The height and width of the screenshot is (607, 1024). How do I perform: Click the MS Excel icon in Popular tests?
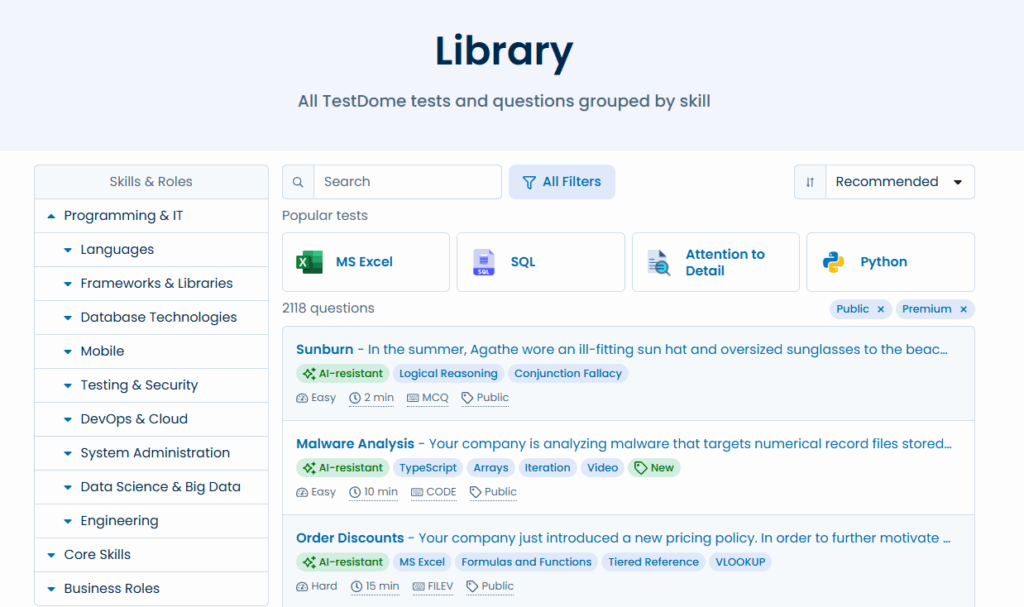310,262
